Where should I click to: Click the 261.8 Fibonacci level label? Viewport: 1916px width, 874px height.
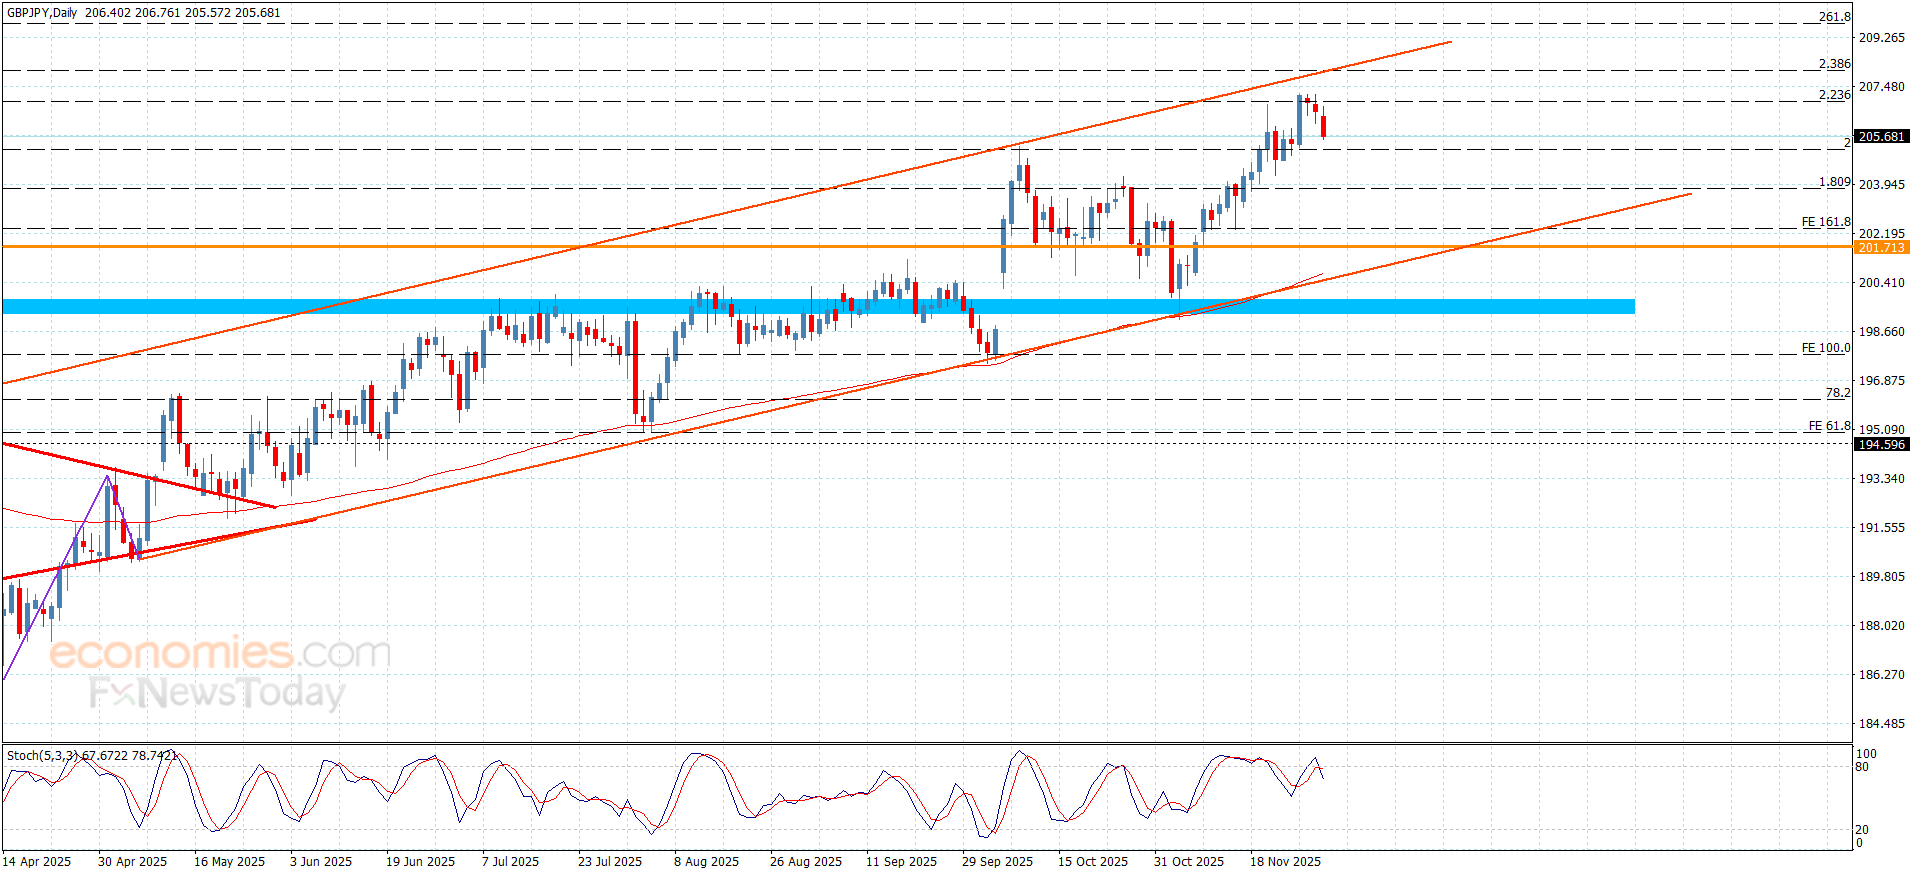tap(1834, 17)
